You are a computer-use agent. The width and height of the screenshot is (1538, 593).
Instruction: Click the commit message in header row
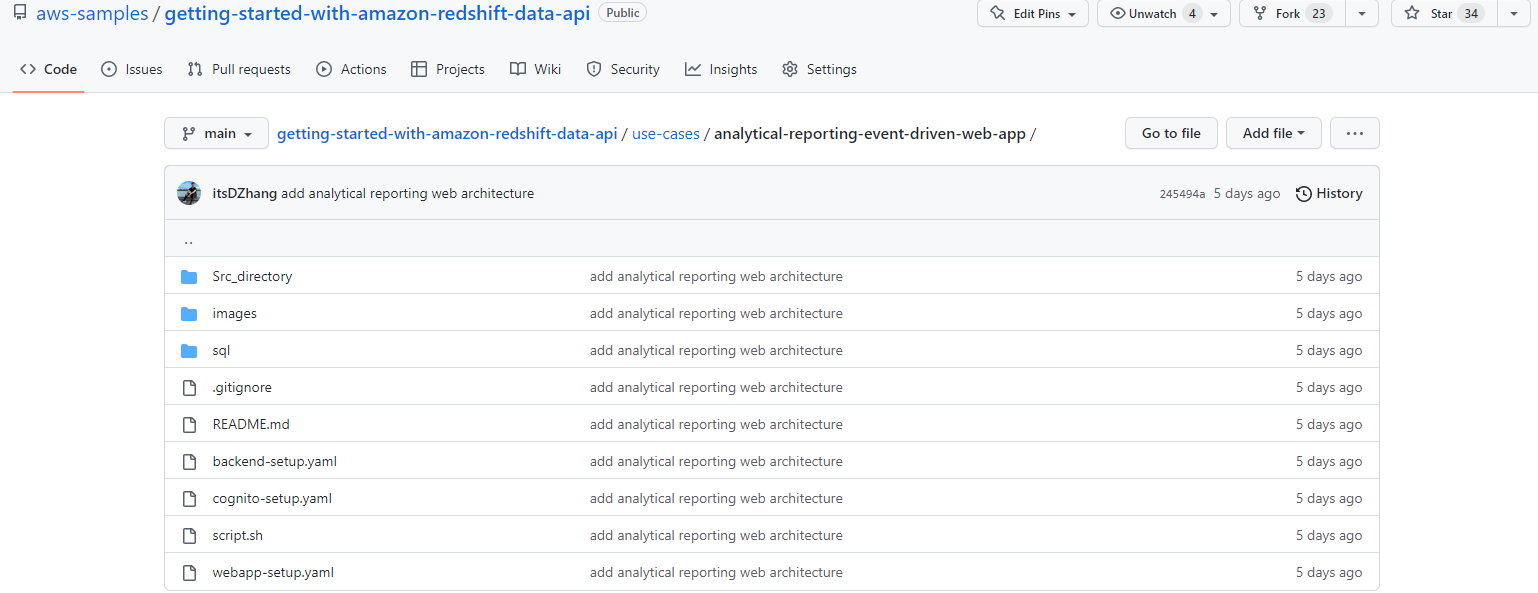point(408,193)
